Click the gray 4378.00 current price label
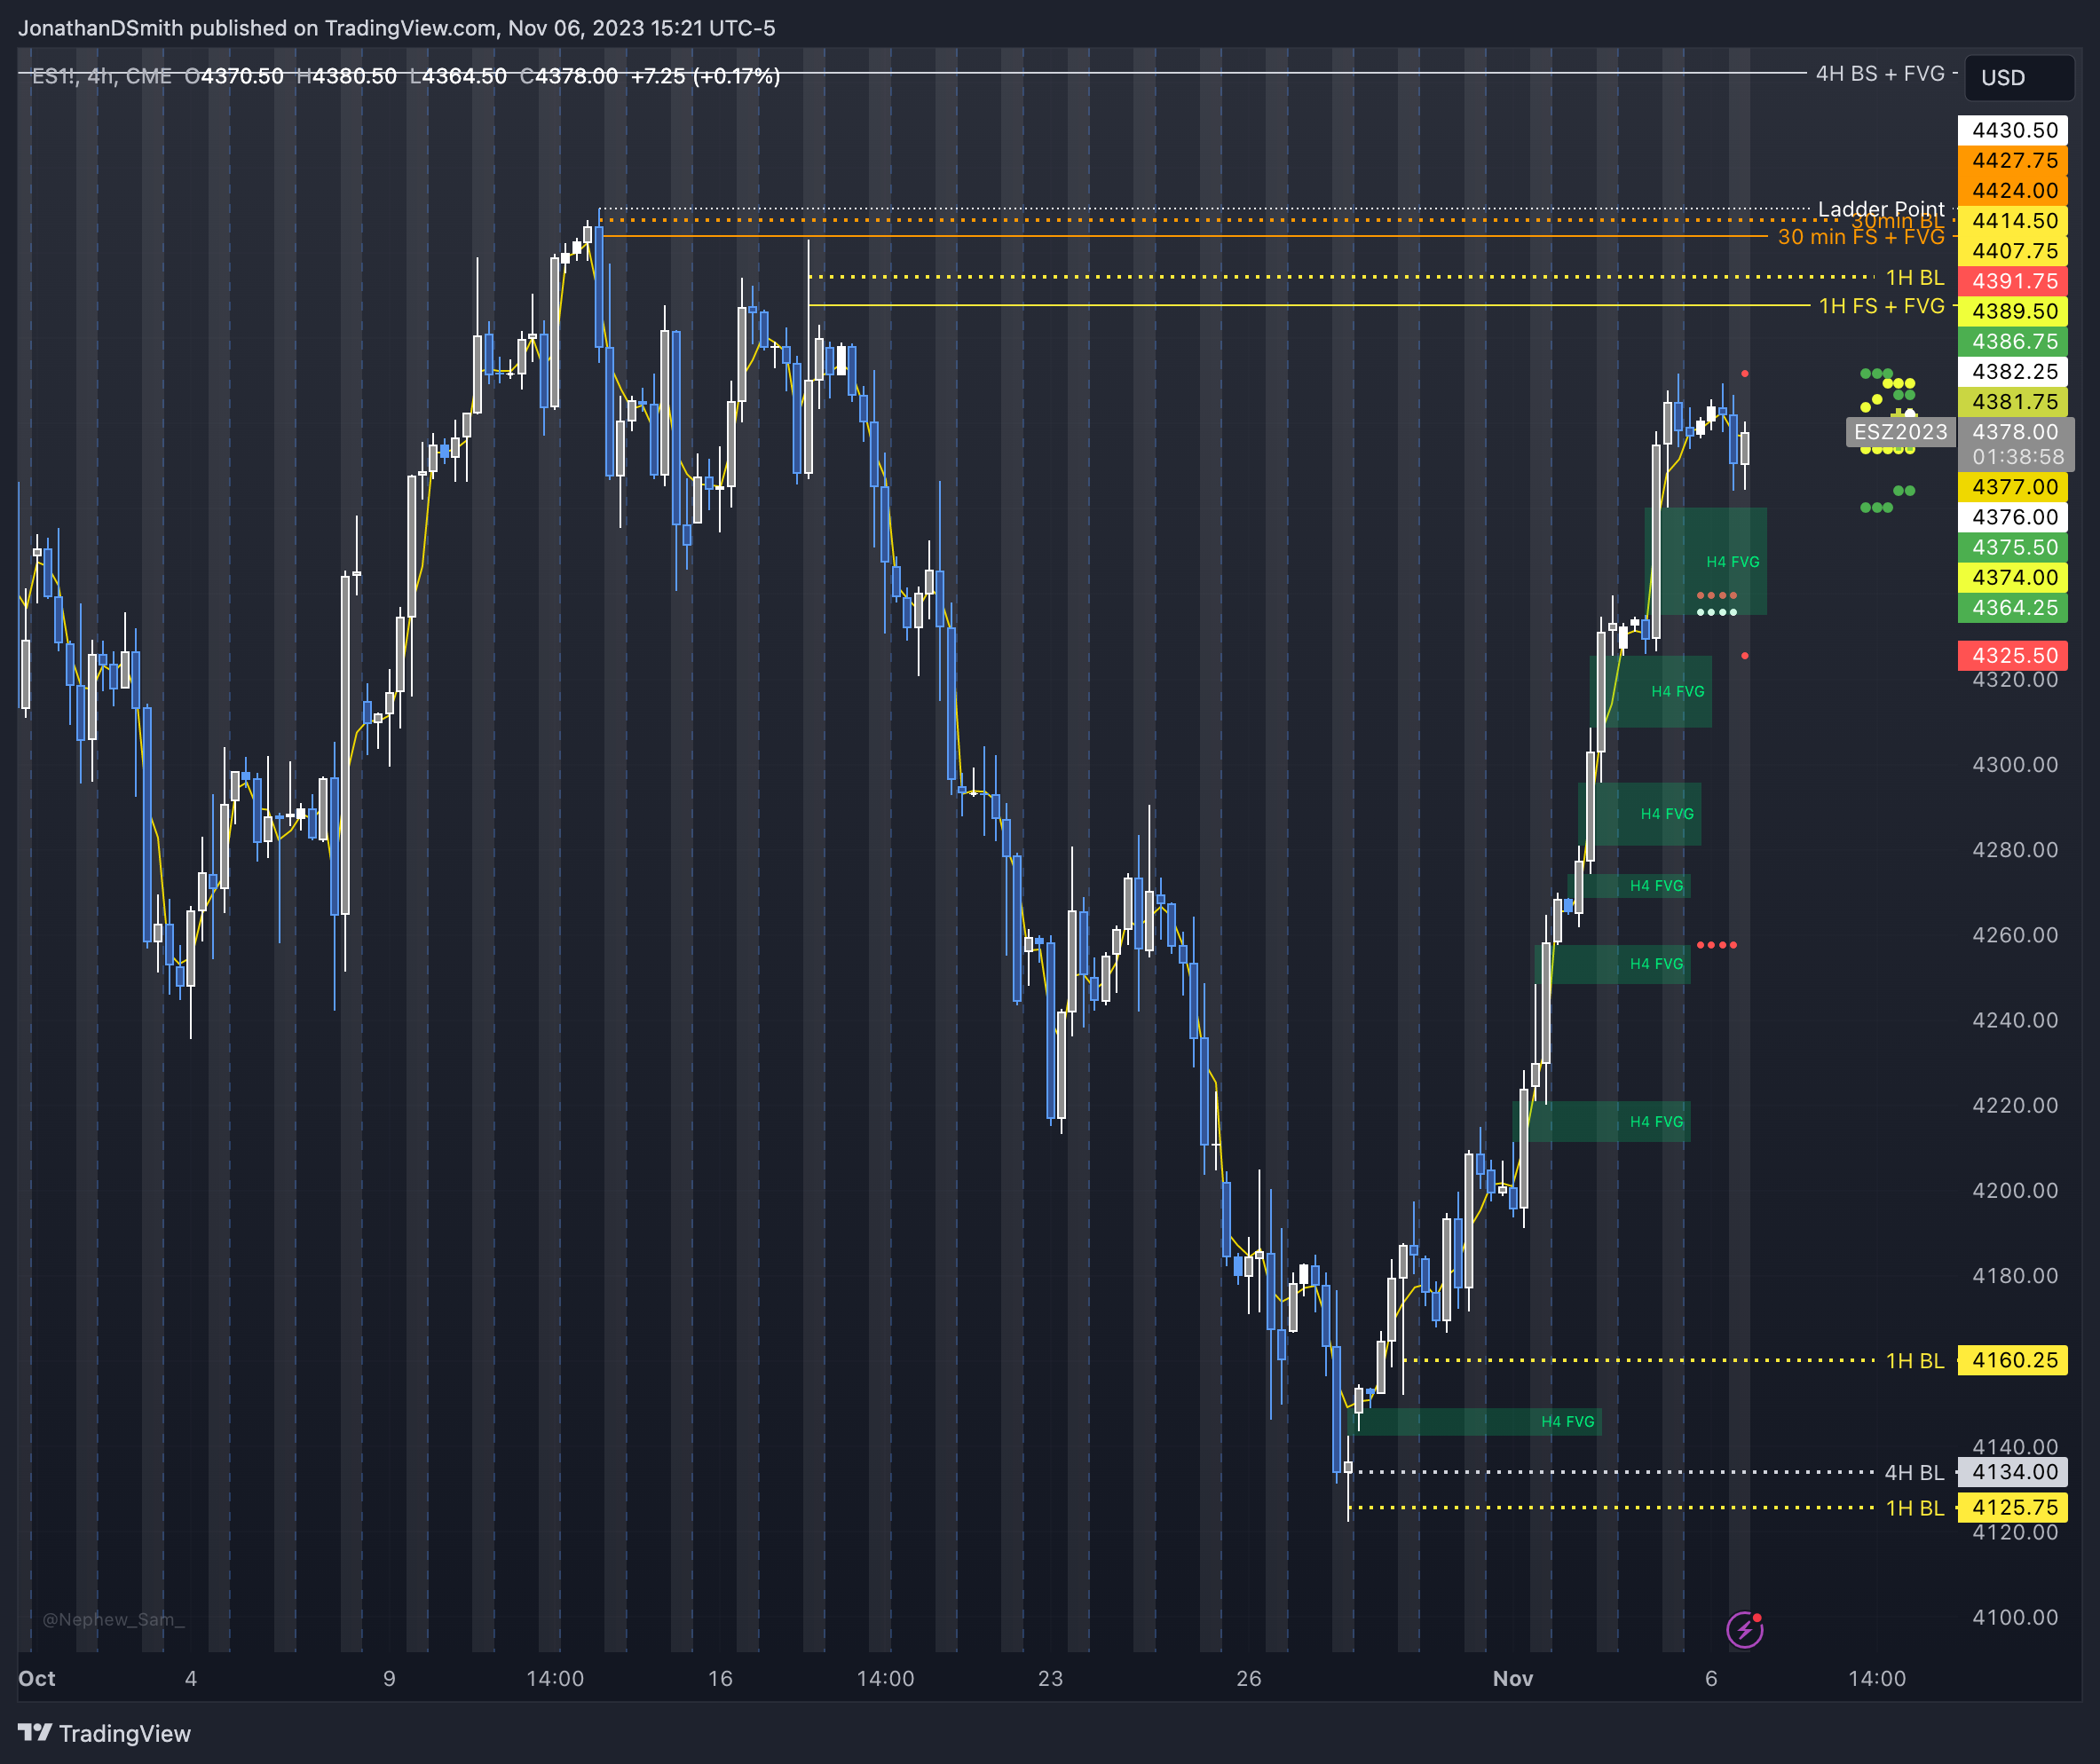Image resolution: width=2100 pixels, height=1764 pixels. [2014, 432]
